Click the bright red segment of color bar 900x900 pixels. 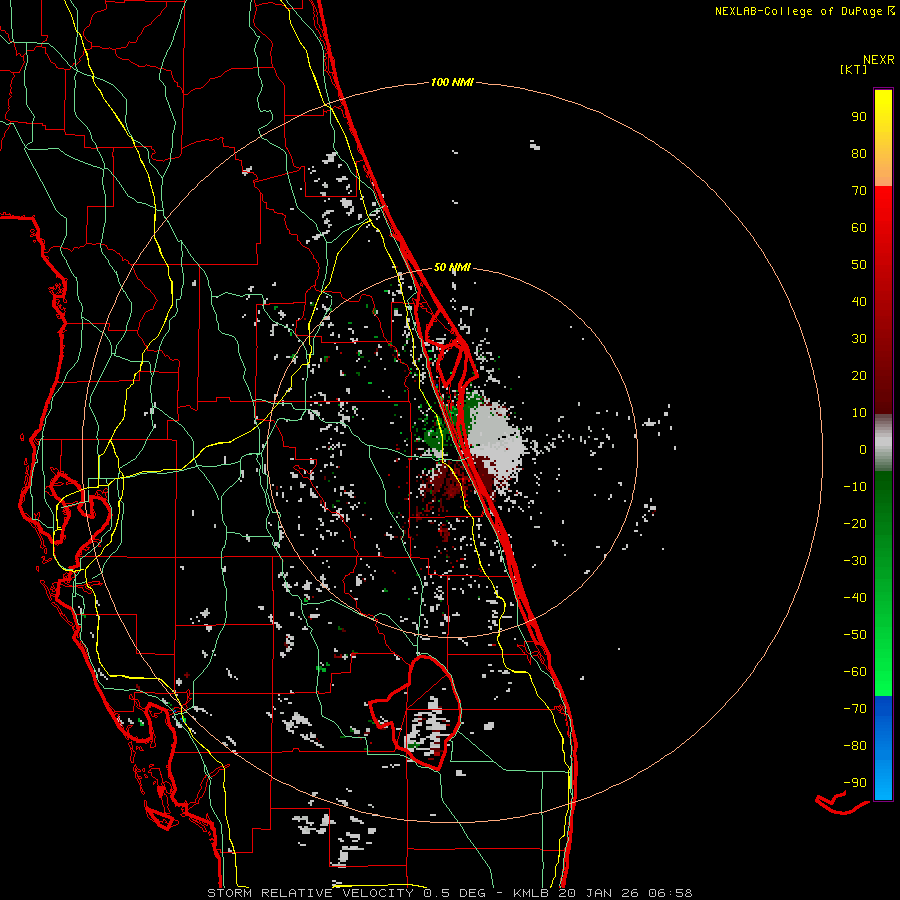click(x=883, y=241)
